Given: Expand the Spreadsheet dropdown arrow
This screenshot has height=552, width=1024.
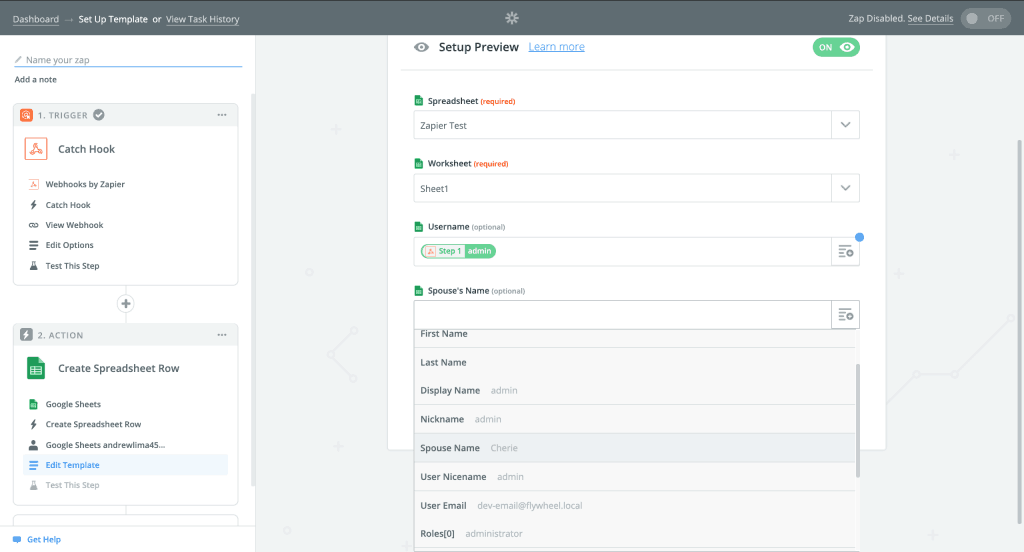Looking at the screenshot, I should [845, 125].
